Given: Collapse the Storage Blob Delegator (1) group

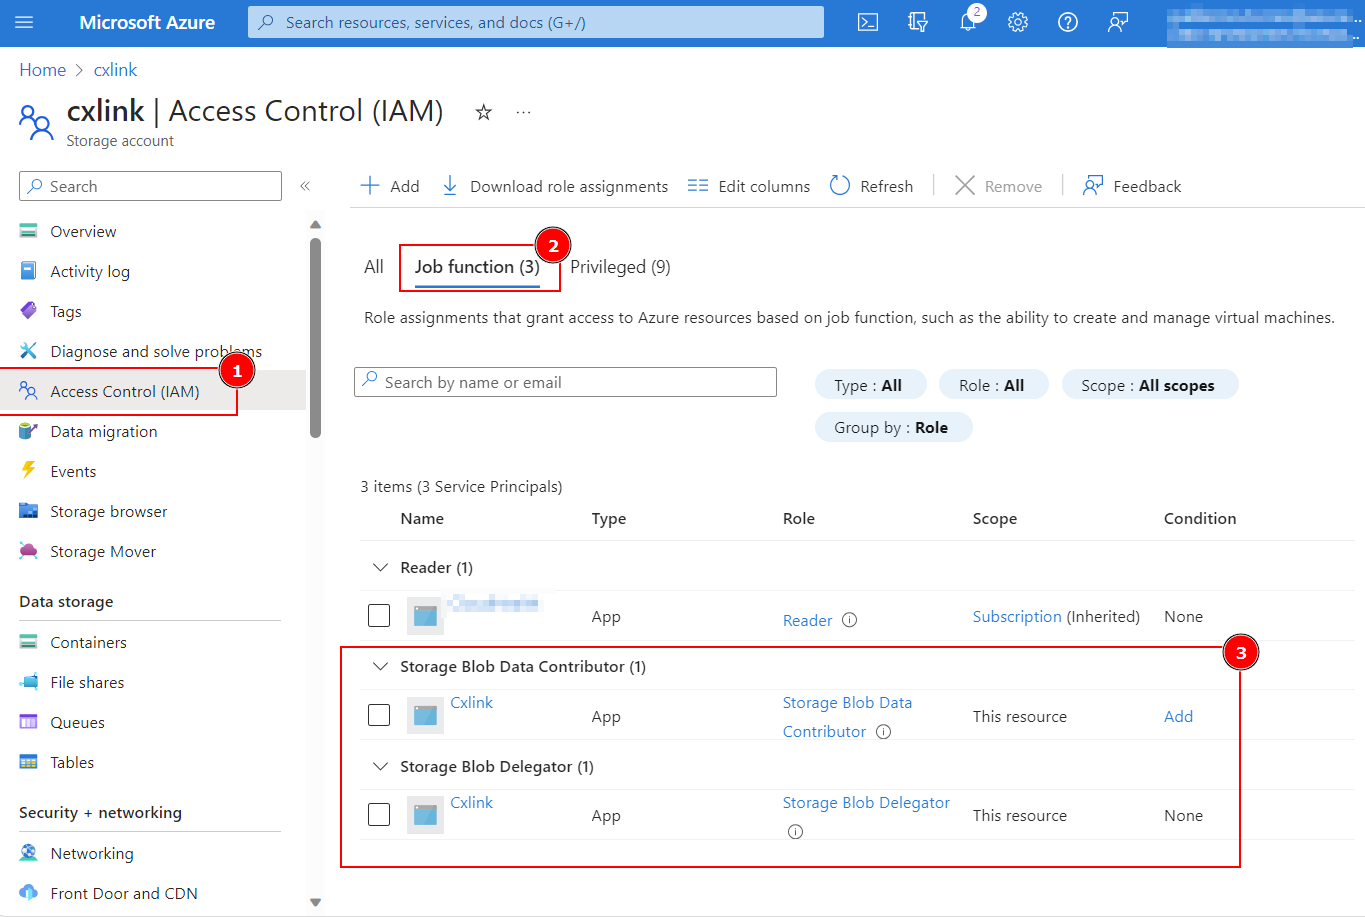Looking at the screenshot, I should click(380, 766).
